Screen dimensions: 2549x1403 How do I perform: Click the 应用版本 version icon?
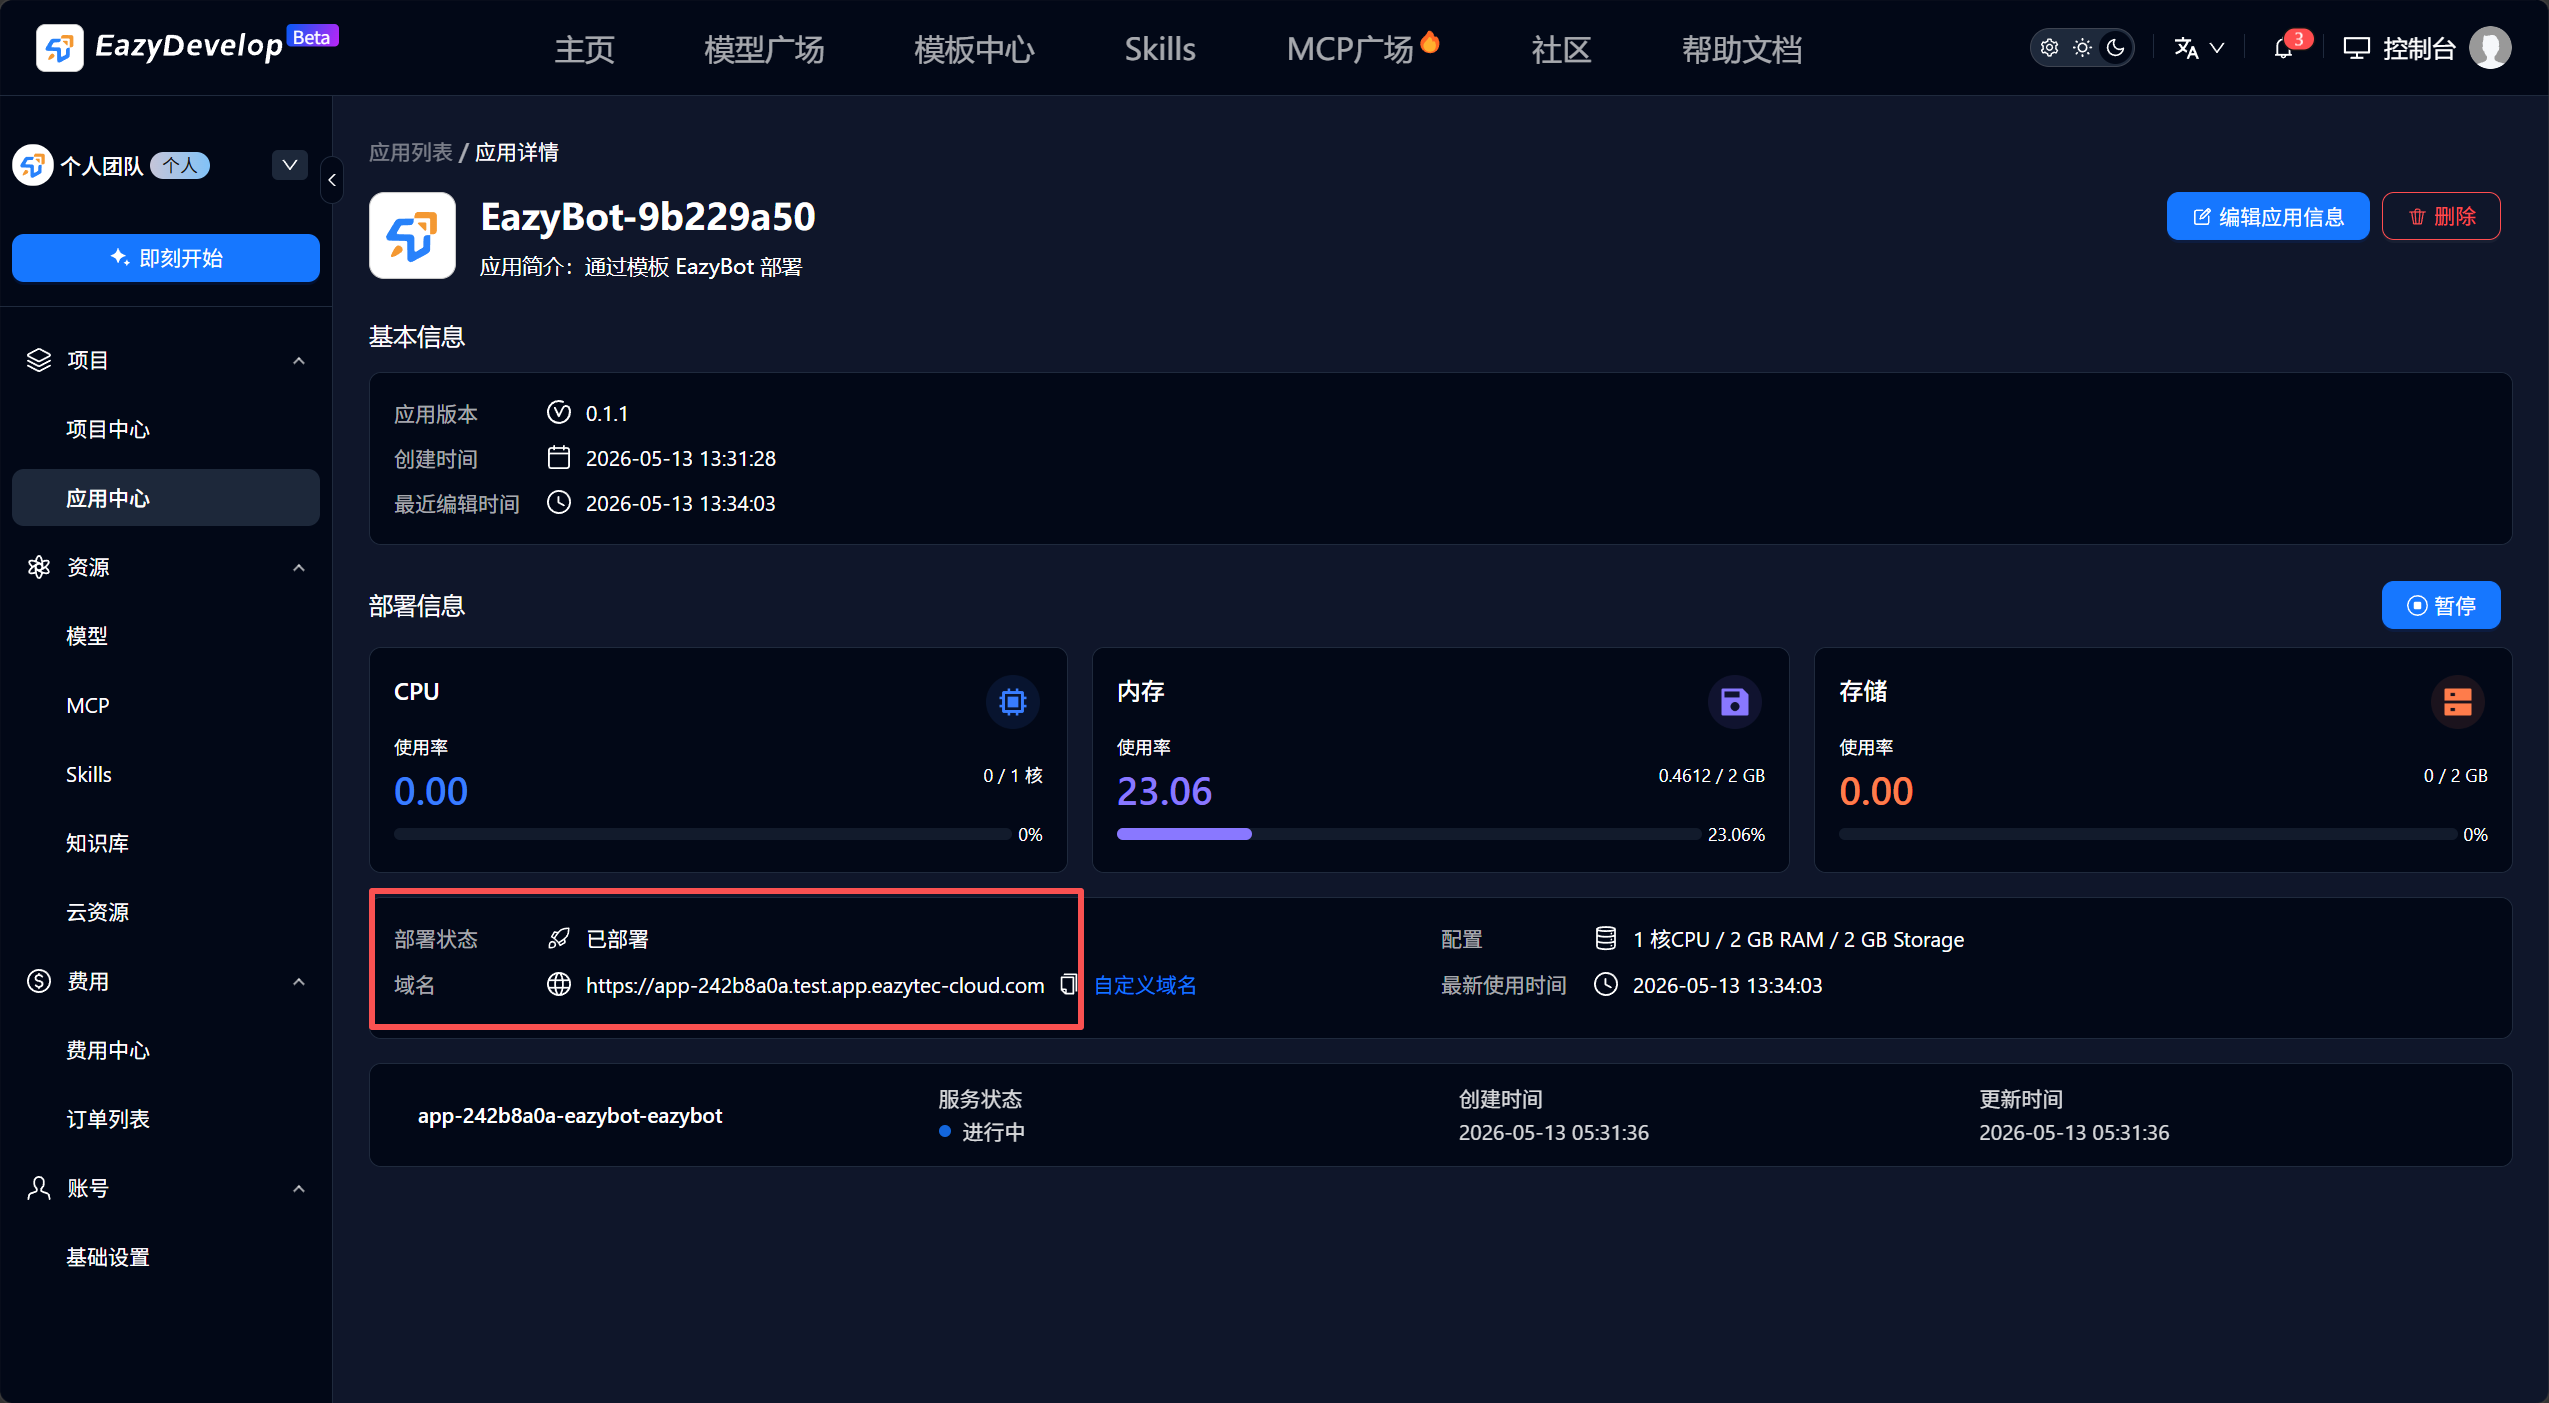(559, 413)
